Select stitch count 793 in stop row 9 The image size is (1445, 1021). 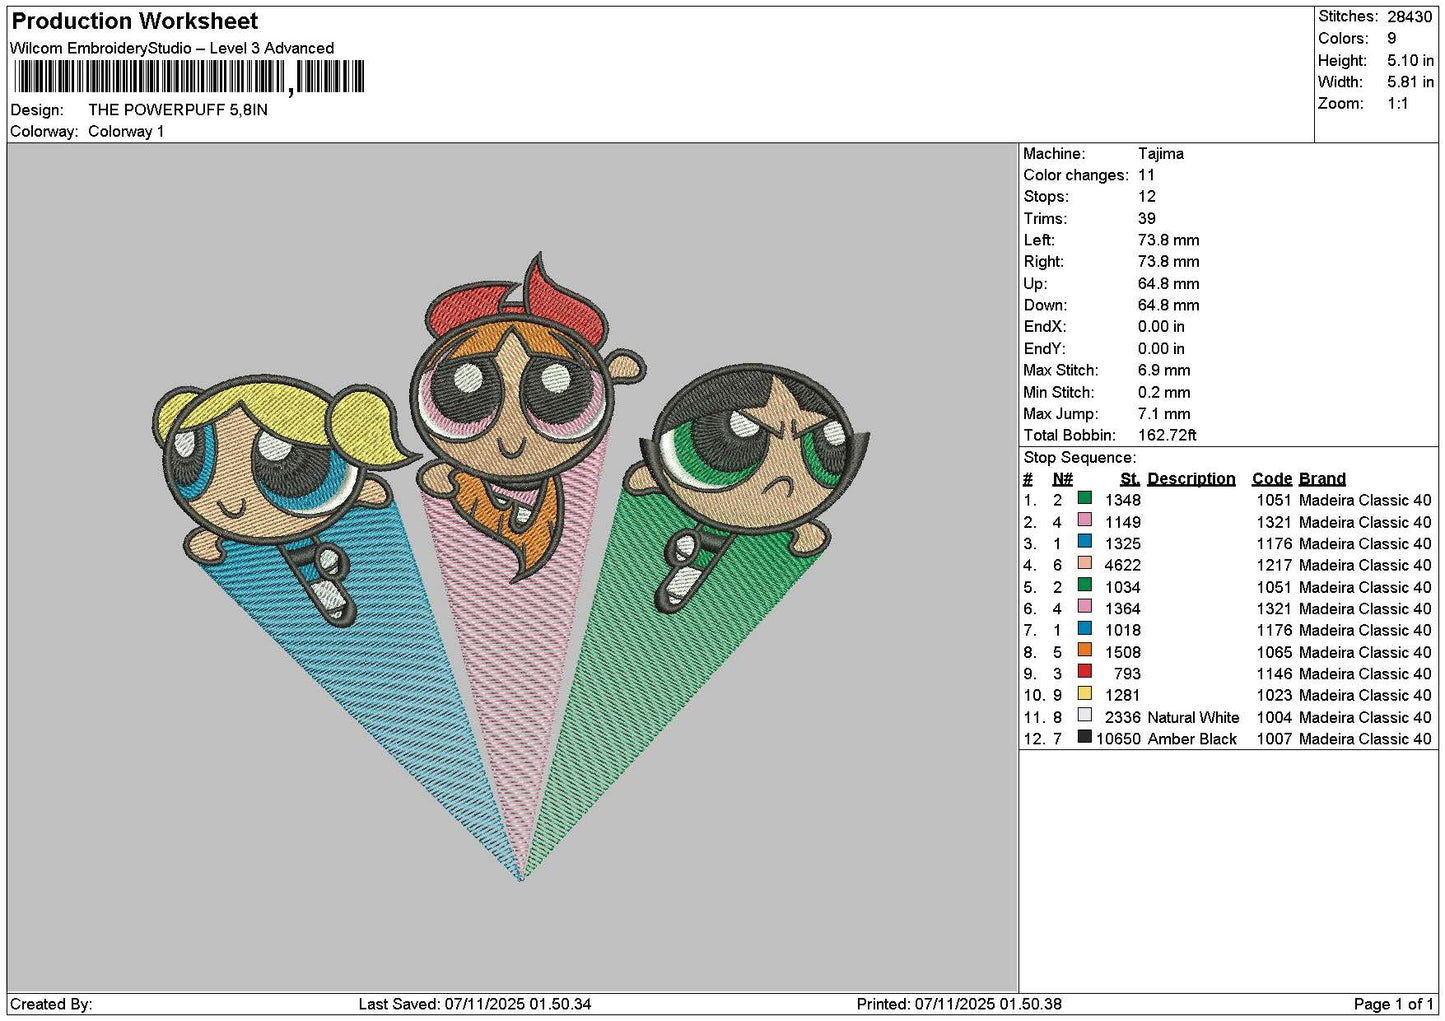1127,674
